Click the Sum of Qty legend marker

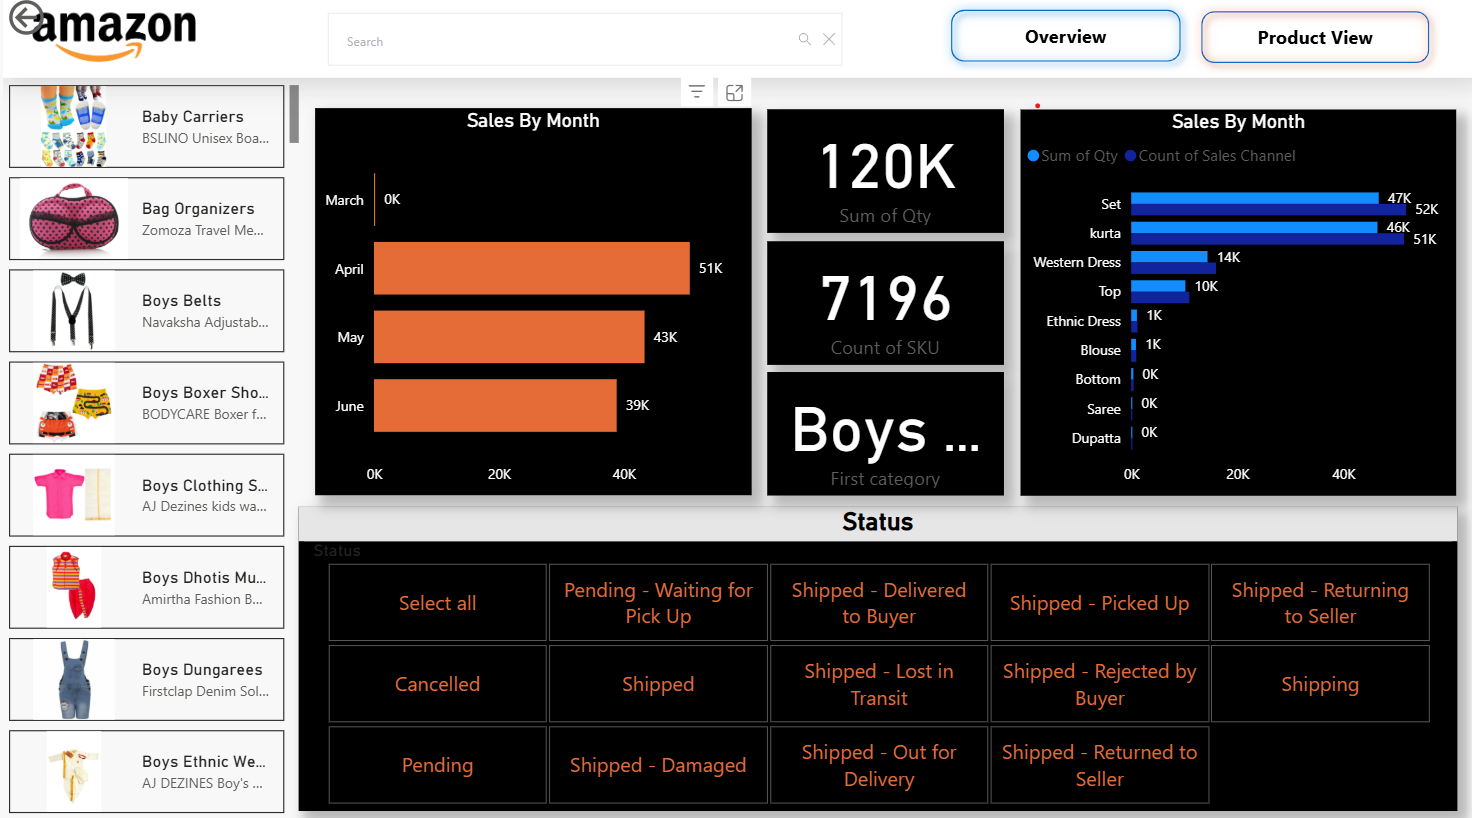pos(1033,156)
